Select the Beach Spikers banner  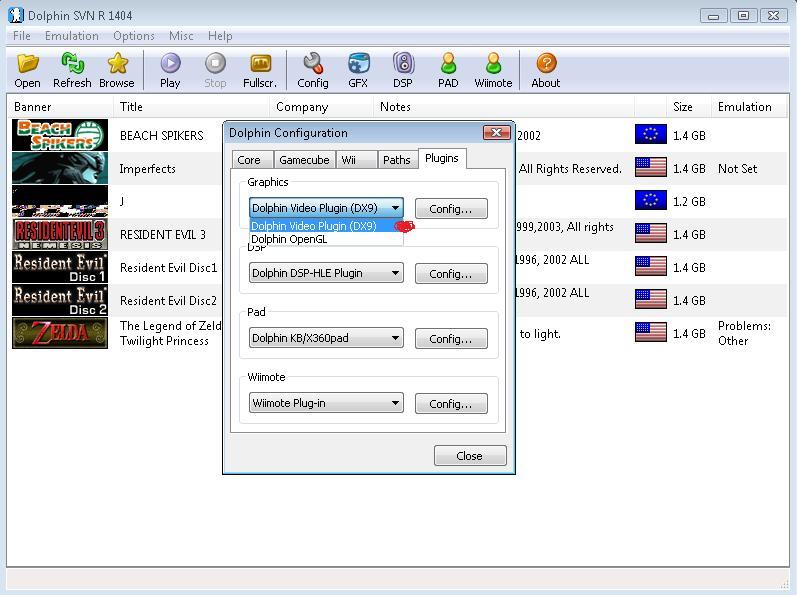[x=60, y=135]
